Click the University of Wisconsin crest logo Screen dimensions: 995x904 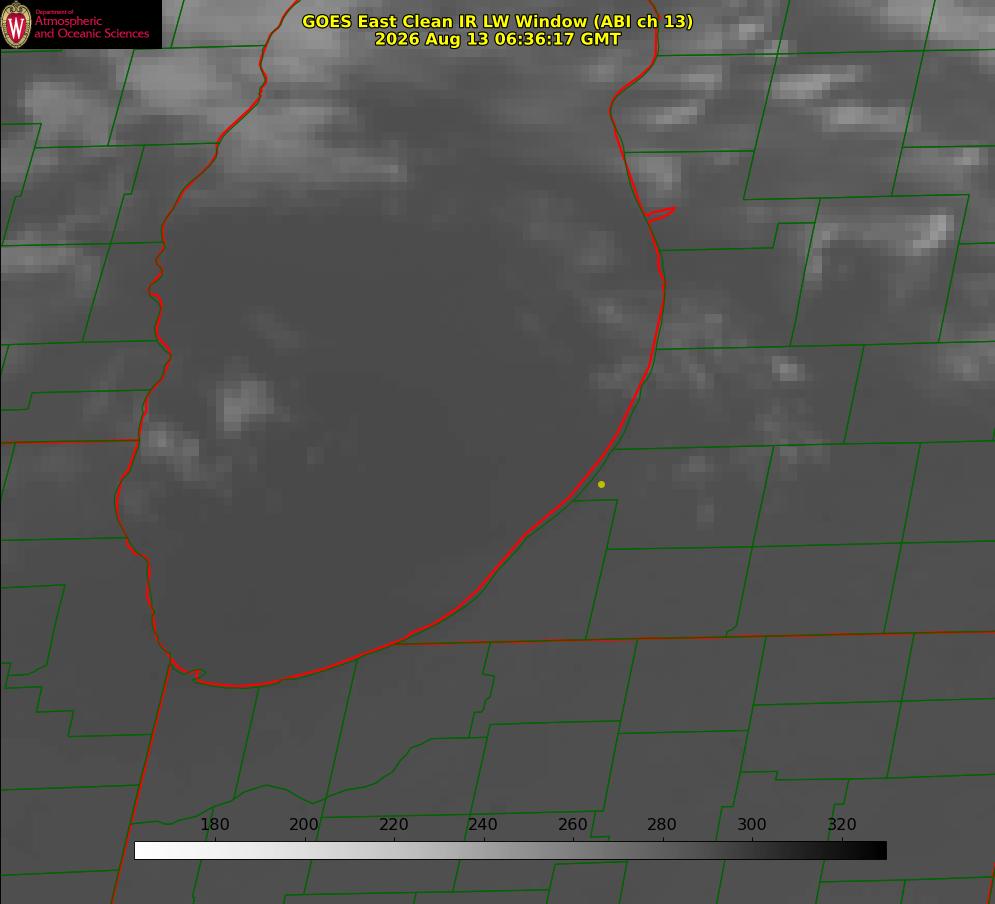click(16, 24)
